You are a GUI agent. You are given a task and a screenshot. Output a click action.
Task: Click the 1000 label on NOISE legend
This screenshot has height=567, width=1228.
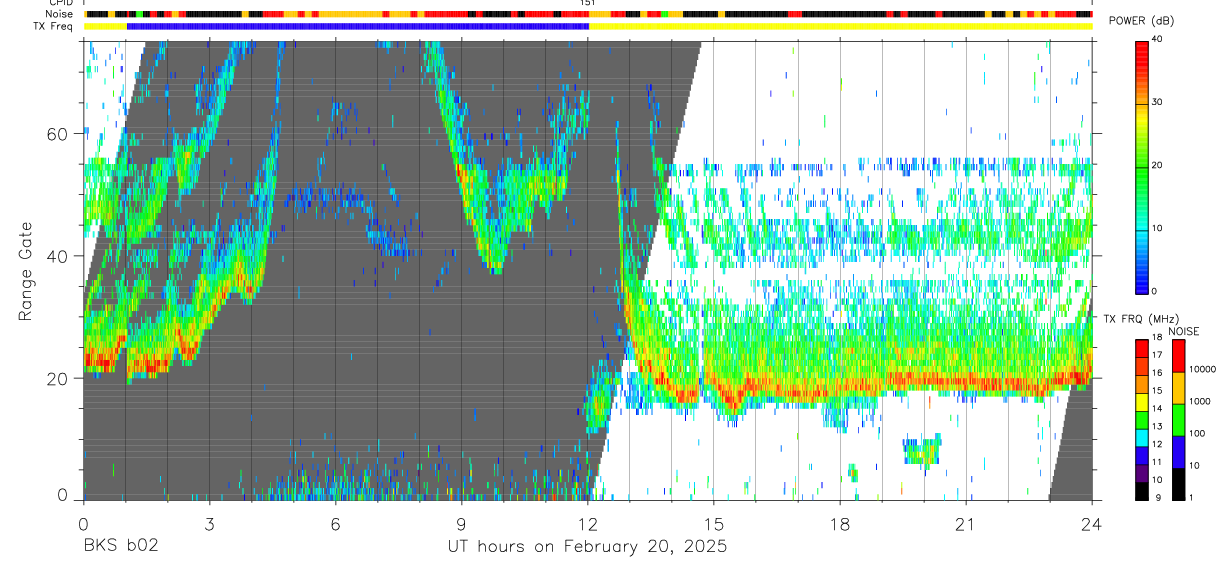(x=1200, y=401)
